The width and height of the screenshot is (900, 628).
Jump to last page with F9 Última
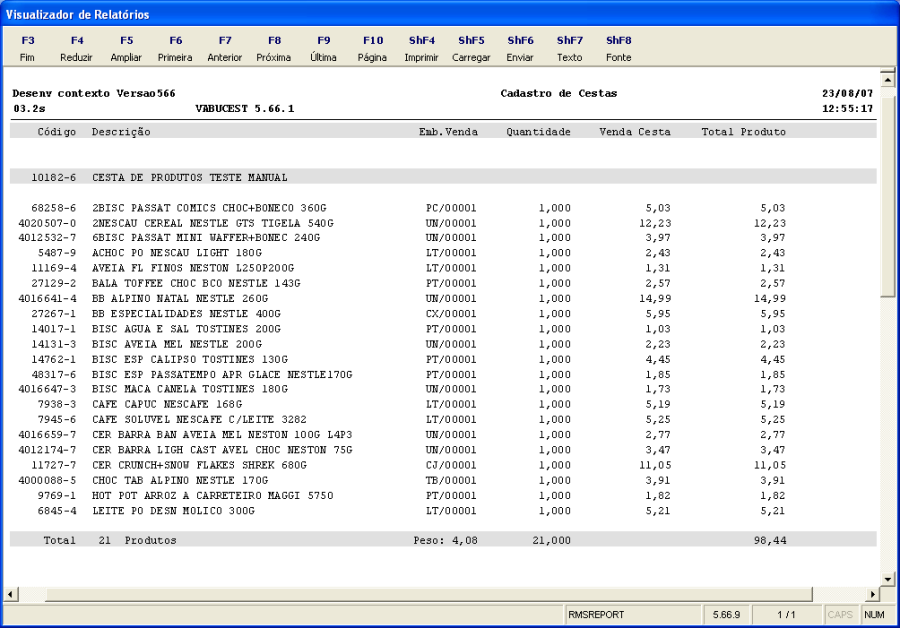tap(324, 48)
